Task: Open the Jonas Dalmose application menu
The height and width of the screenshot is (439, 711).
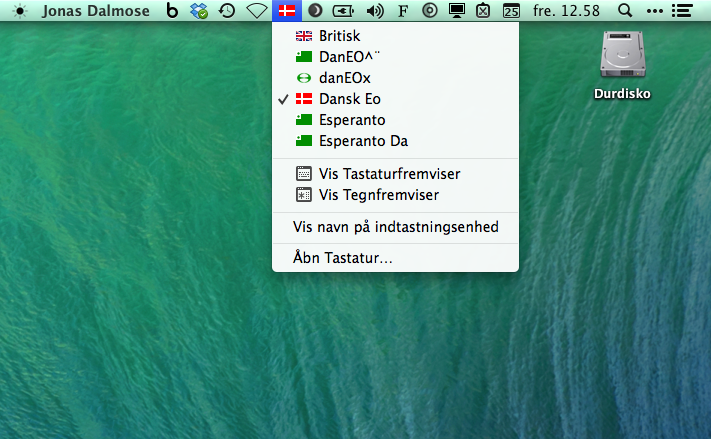Action: coord(95,12)
